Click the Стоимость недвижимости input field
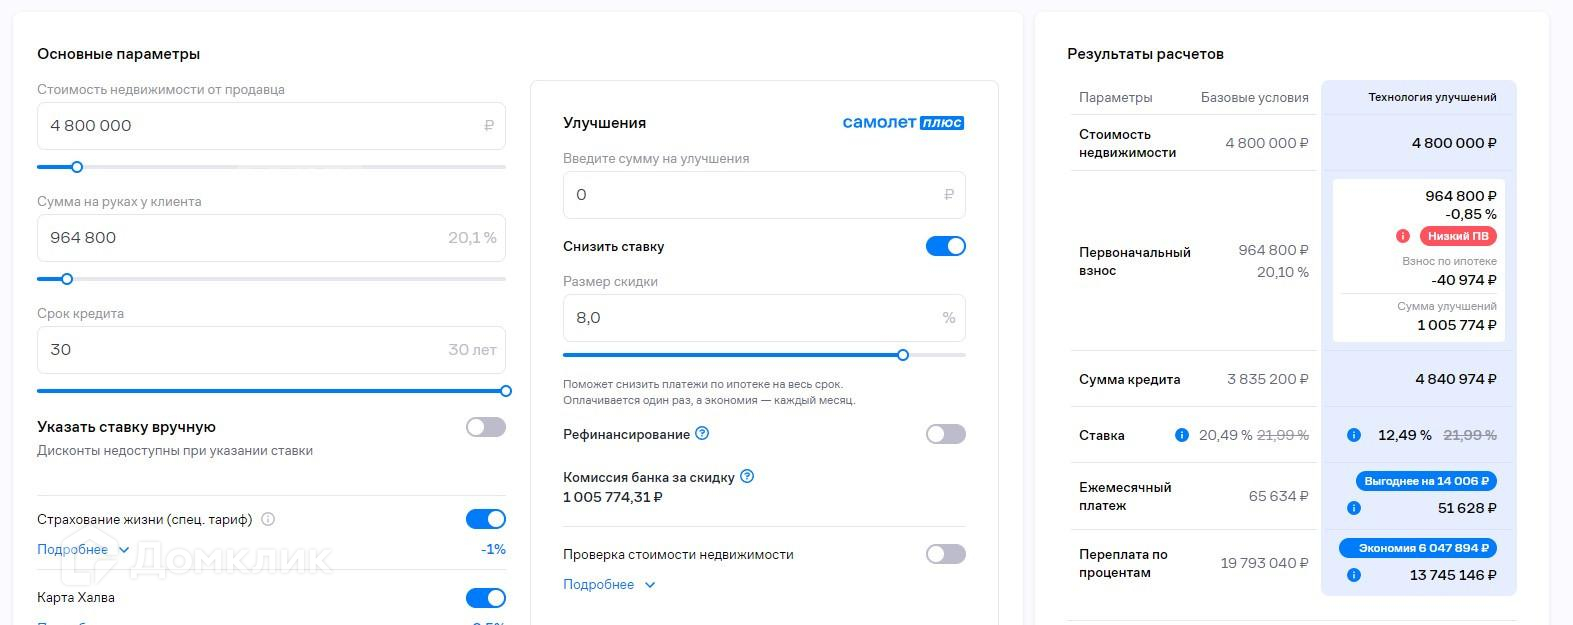 260,126
